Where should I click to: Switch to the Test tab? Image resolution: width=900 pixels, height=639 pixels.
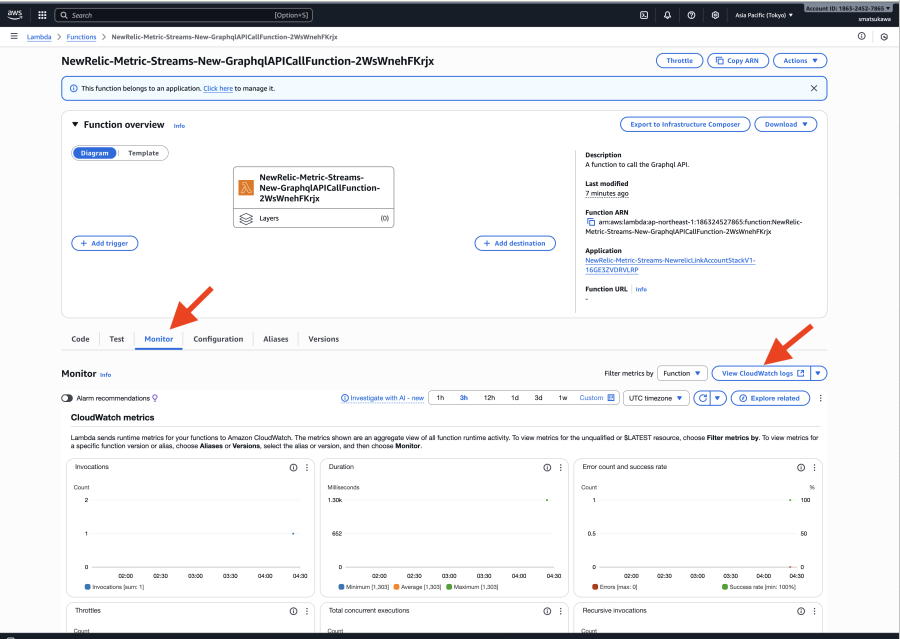tap(117, 339)
